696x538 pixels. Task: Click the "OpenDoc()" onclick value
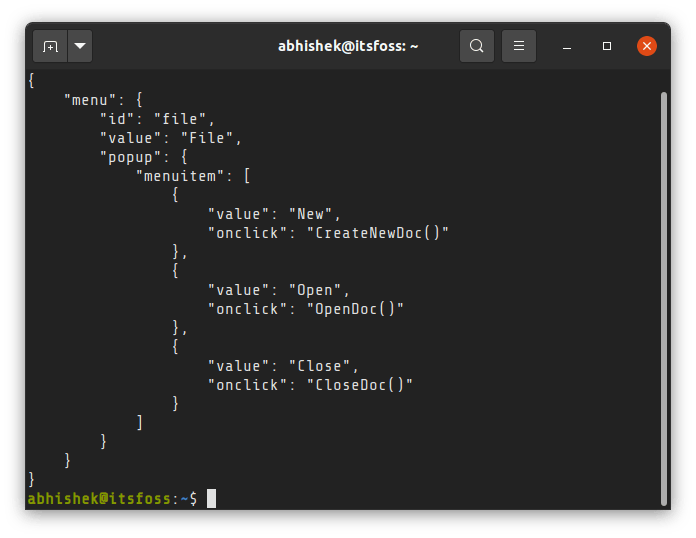click(x=355, y=309)
